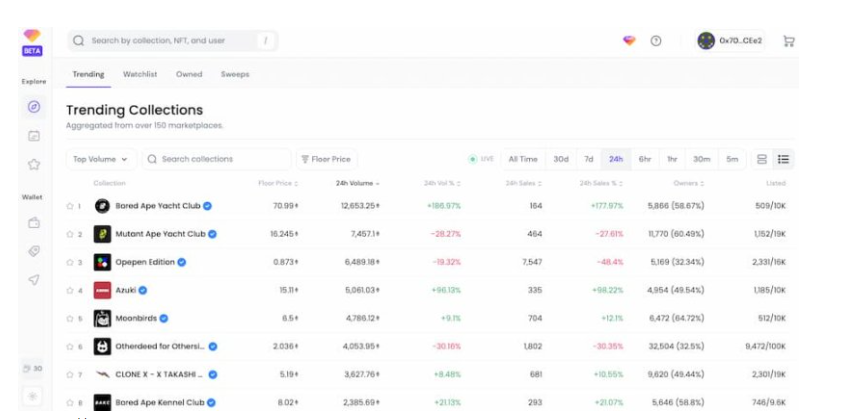This screenshot has height=419, width=850.
Task: Star Azuki to watchlist
Action: pyautogui.click(x=69, y=291)
